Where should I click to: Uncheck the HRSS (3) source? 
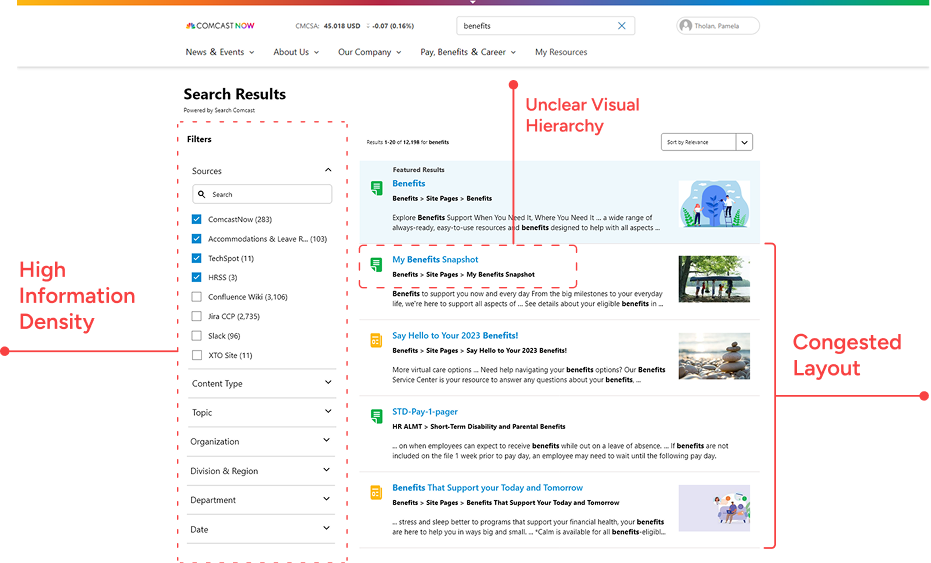(x=197, y=277)
